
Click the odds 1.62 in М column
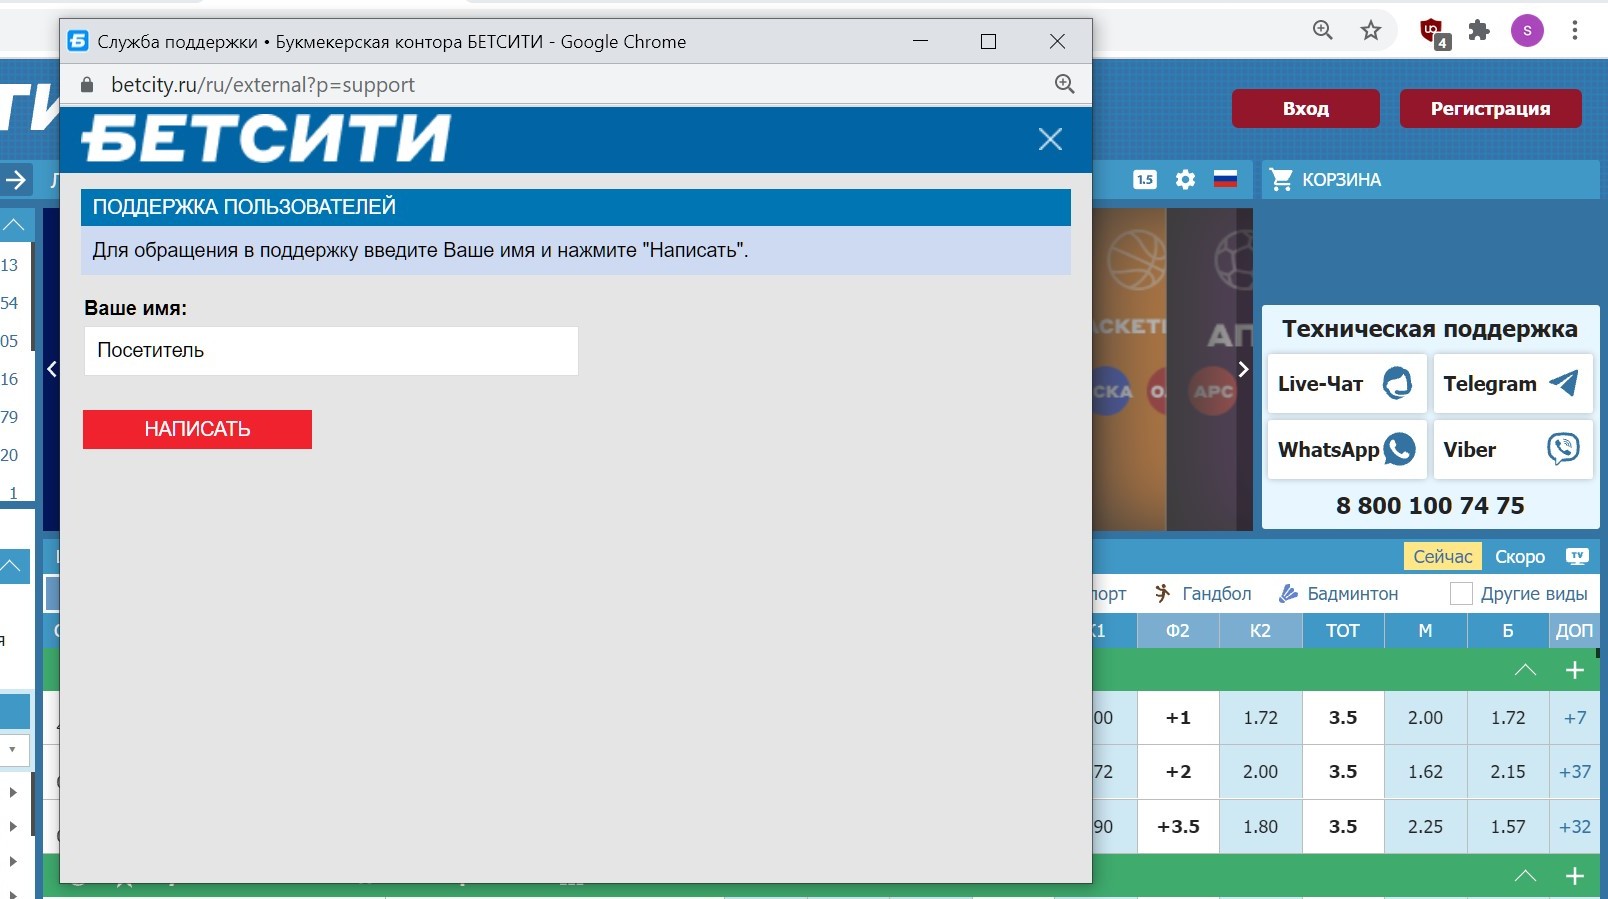[x=1425, y=772]
